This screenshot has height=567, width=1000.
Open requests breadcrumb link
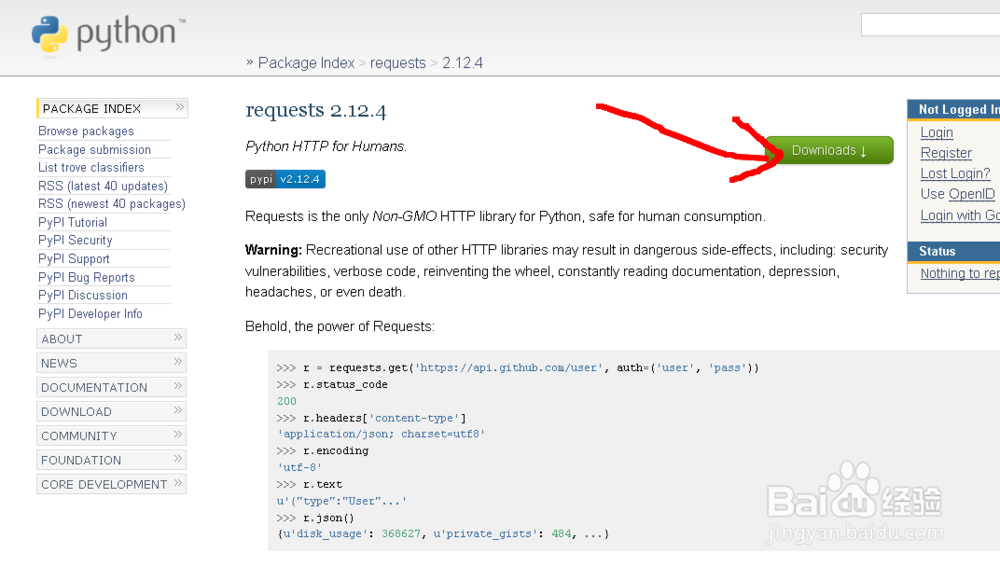pyautogui.click(x=397, y=63)
